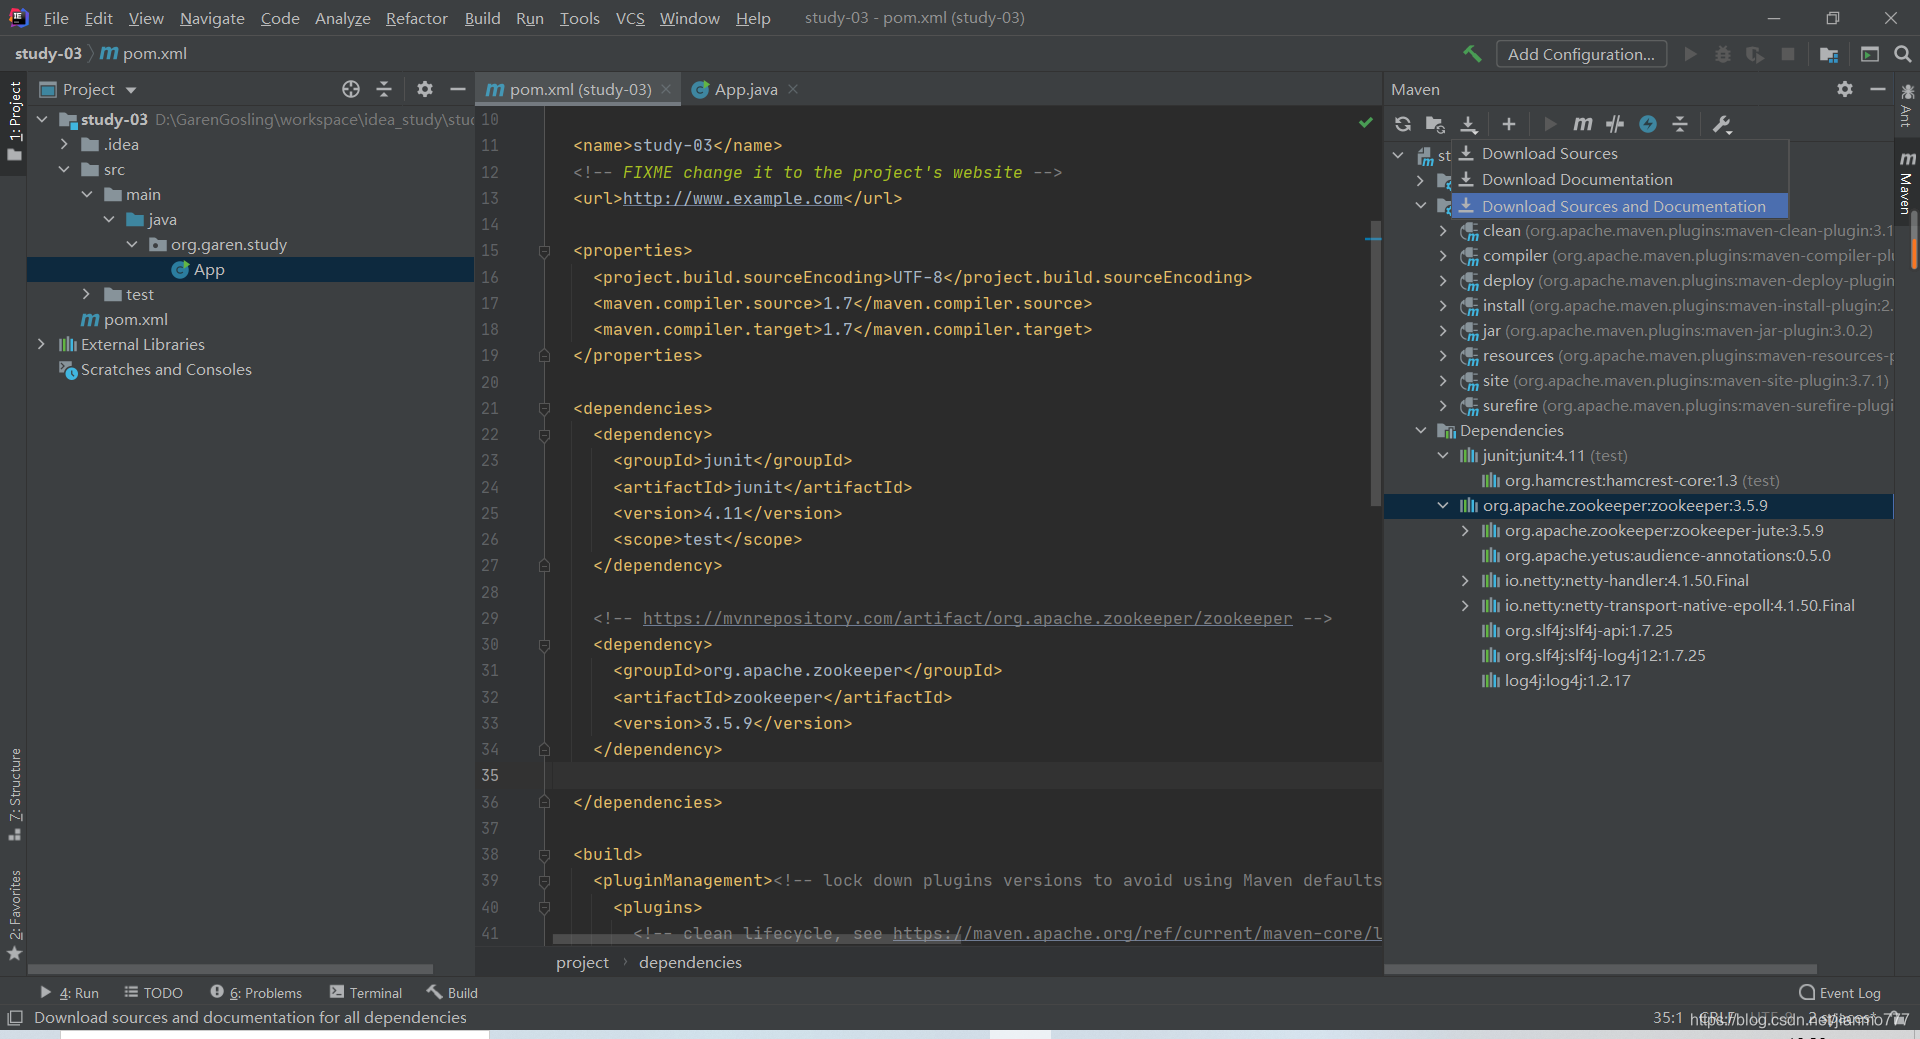Click cursor position 35:1 in status bar
Screen dimensions: 1920x1039
(1667, 1018)
